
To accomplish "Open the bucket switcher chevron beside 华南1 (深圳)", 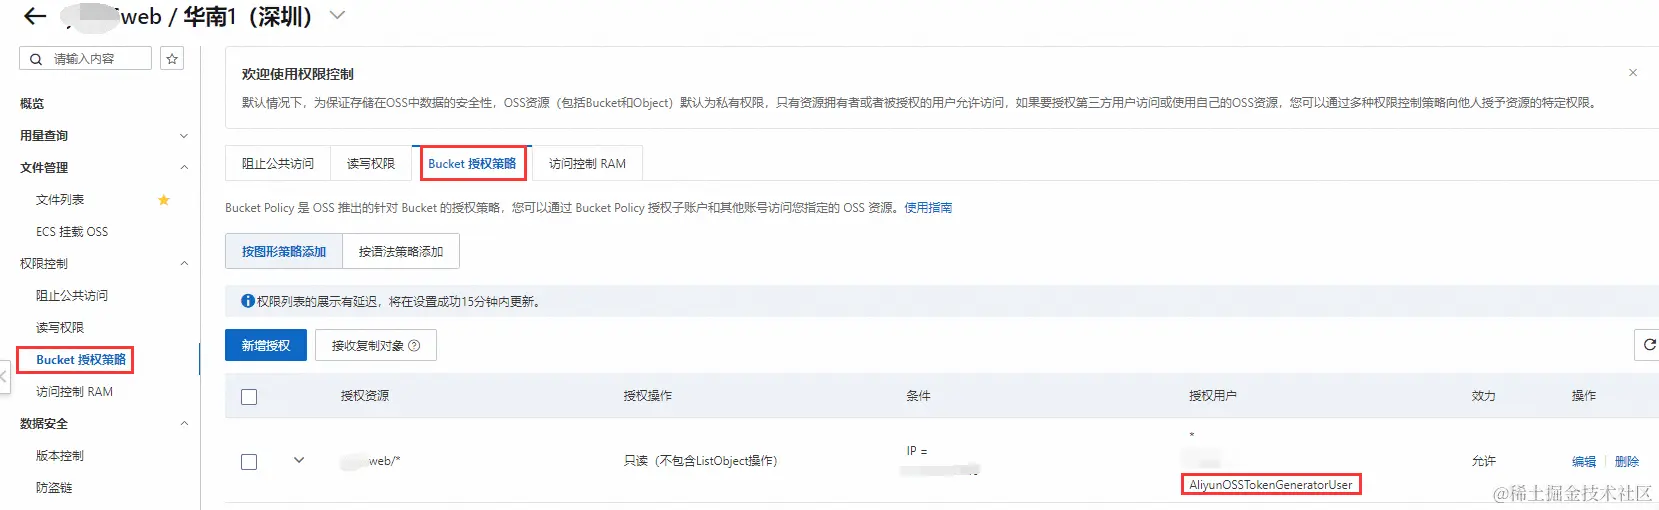I will pos(337,15).
